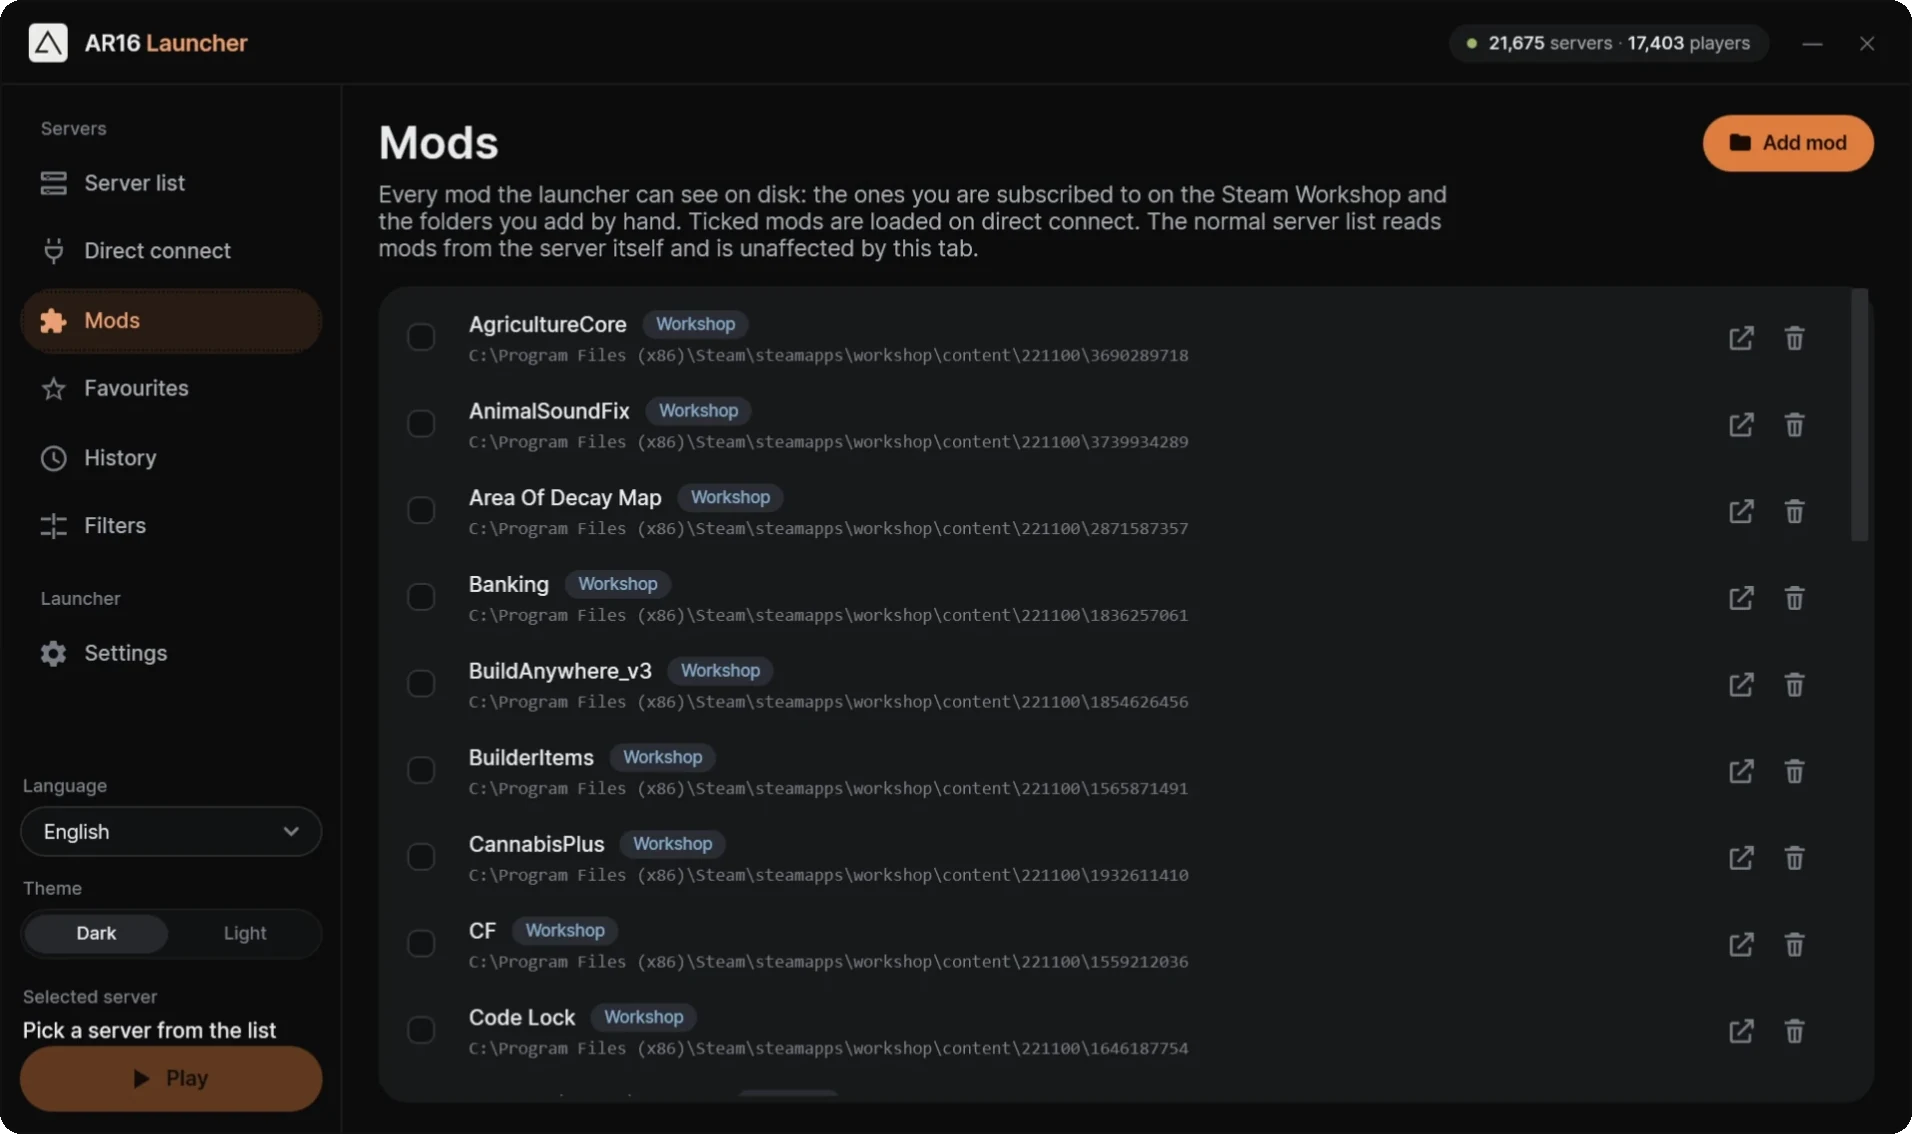
Task: Tick the Code Lock checkbox
Action: click(x=421, y=1030)
